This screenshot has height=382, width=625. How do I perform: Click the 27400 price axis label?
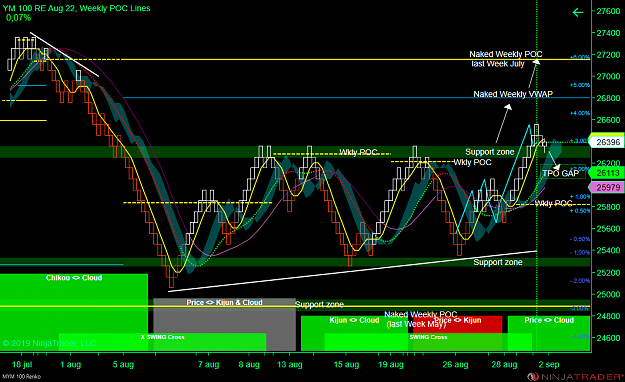pyautogui.click(x=608, y=33)
